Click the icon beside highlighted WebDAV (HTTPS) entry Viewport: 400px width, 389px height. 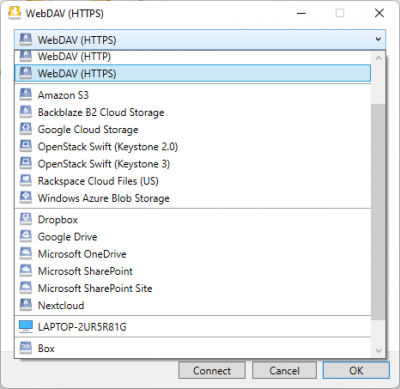(x=26, y=73)
